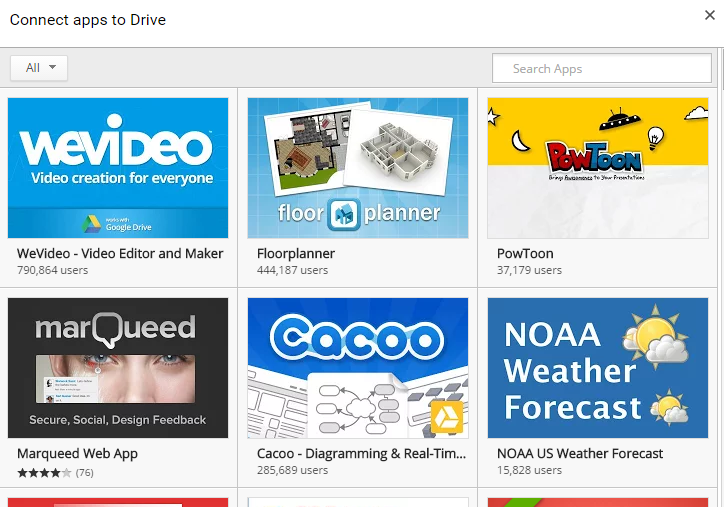This screenshot has height=507, width=724.
Task: Click the WeVideo - Video Editor and Maker title
Action: pyautogui.click(x=120, y=254)
